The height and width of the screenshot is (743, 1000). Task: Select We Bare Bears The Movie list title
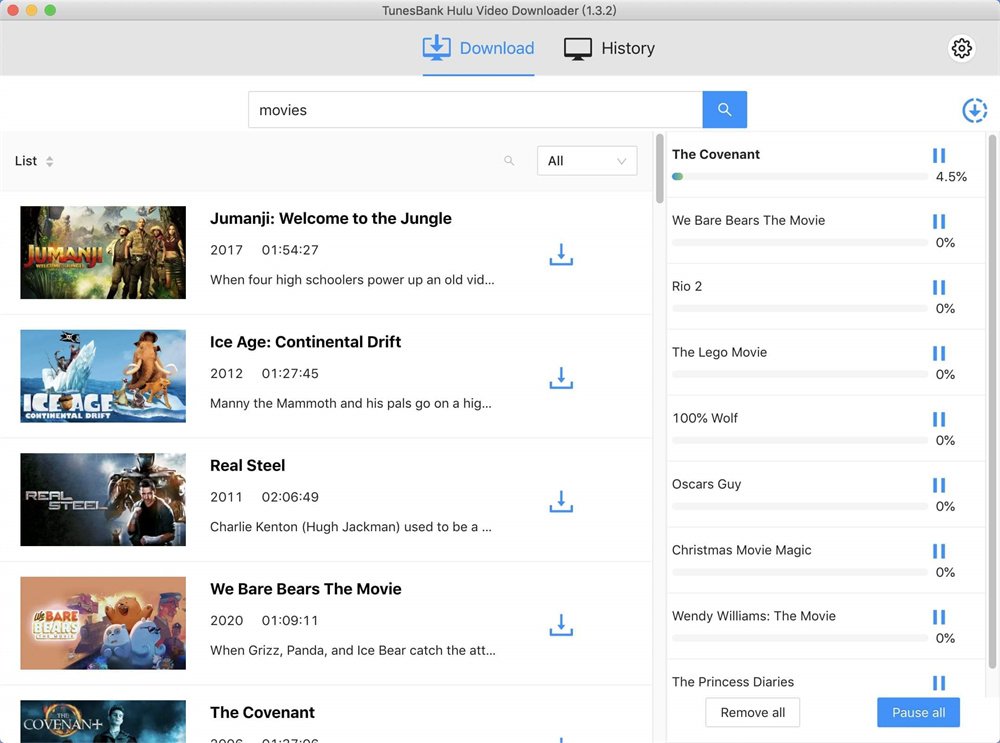[305, 589]
